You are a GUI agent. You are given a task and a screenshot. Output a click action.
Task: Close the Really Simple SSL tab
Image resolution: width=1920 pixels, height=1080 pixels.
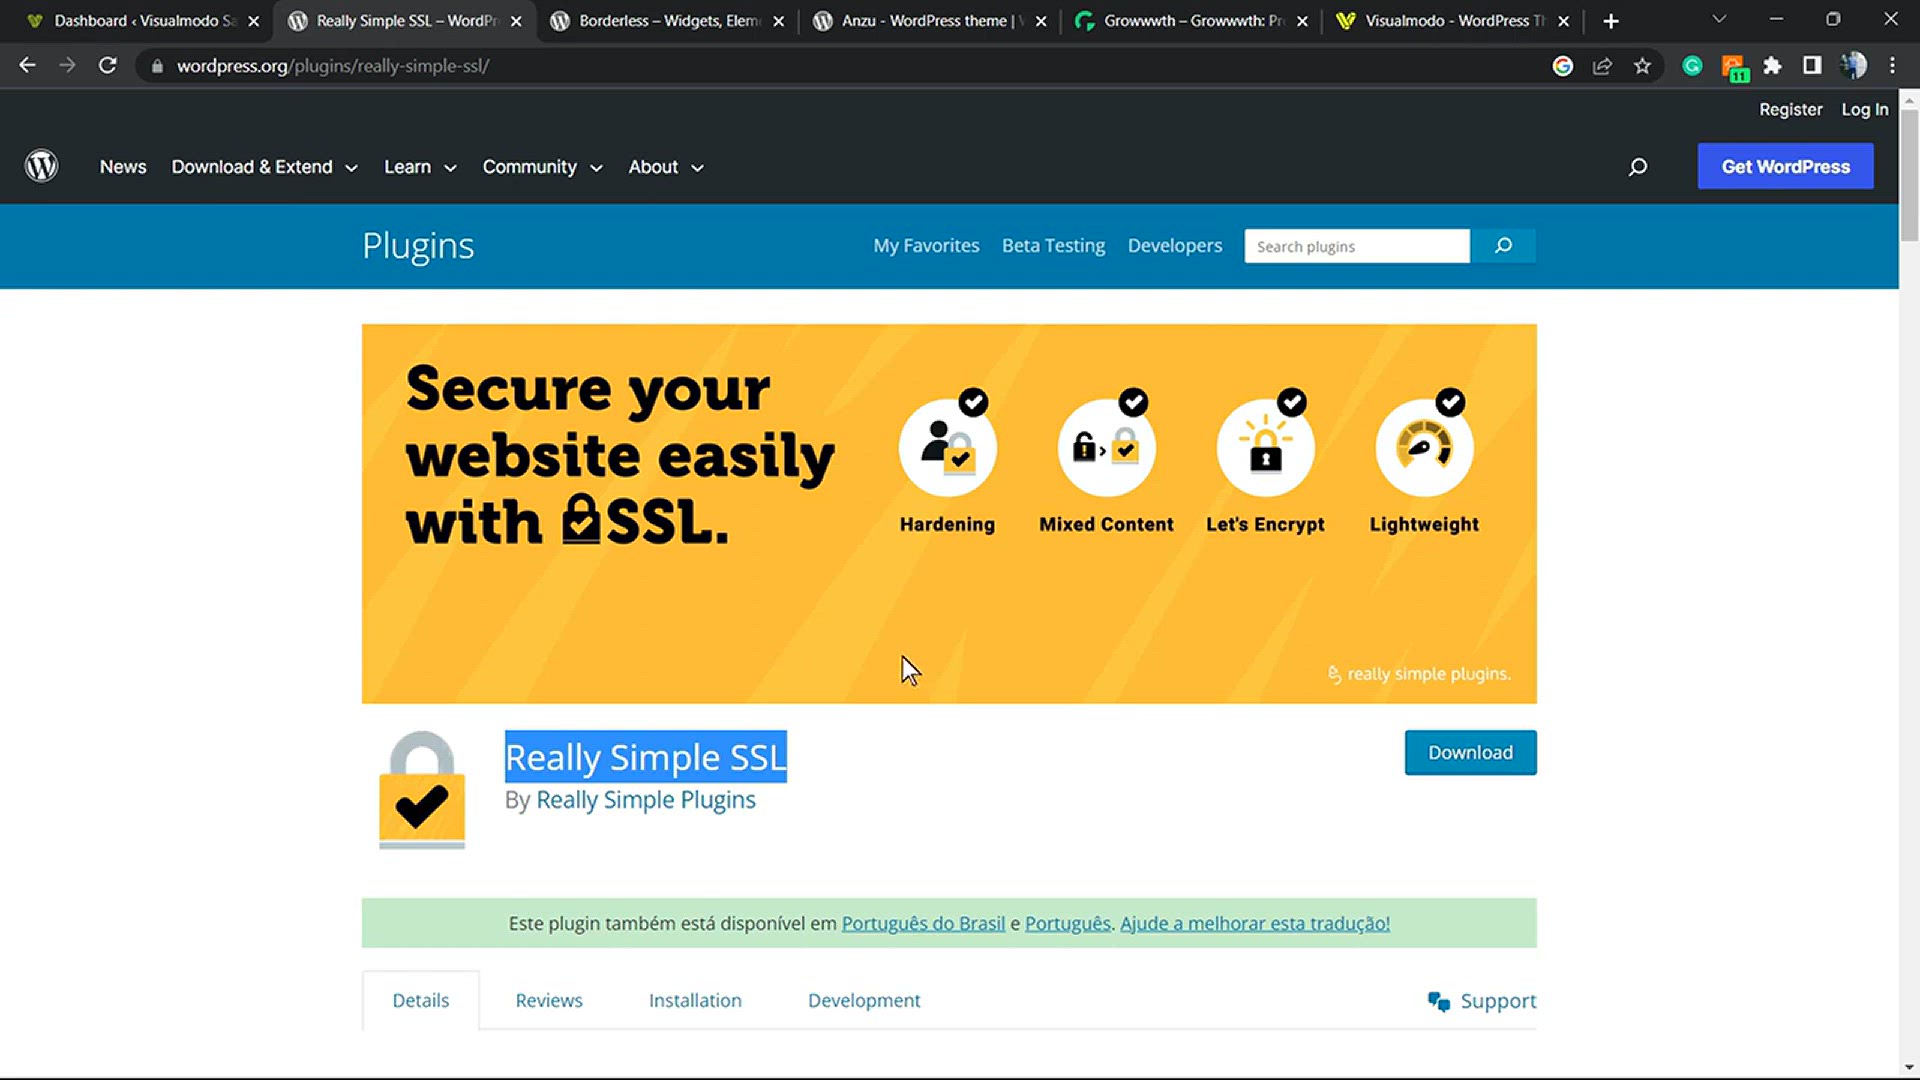[516, 21]
